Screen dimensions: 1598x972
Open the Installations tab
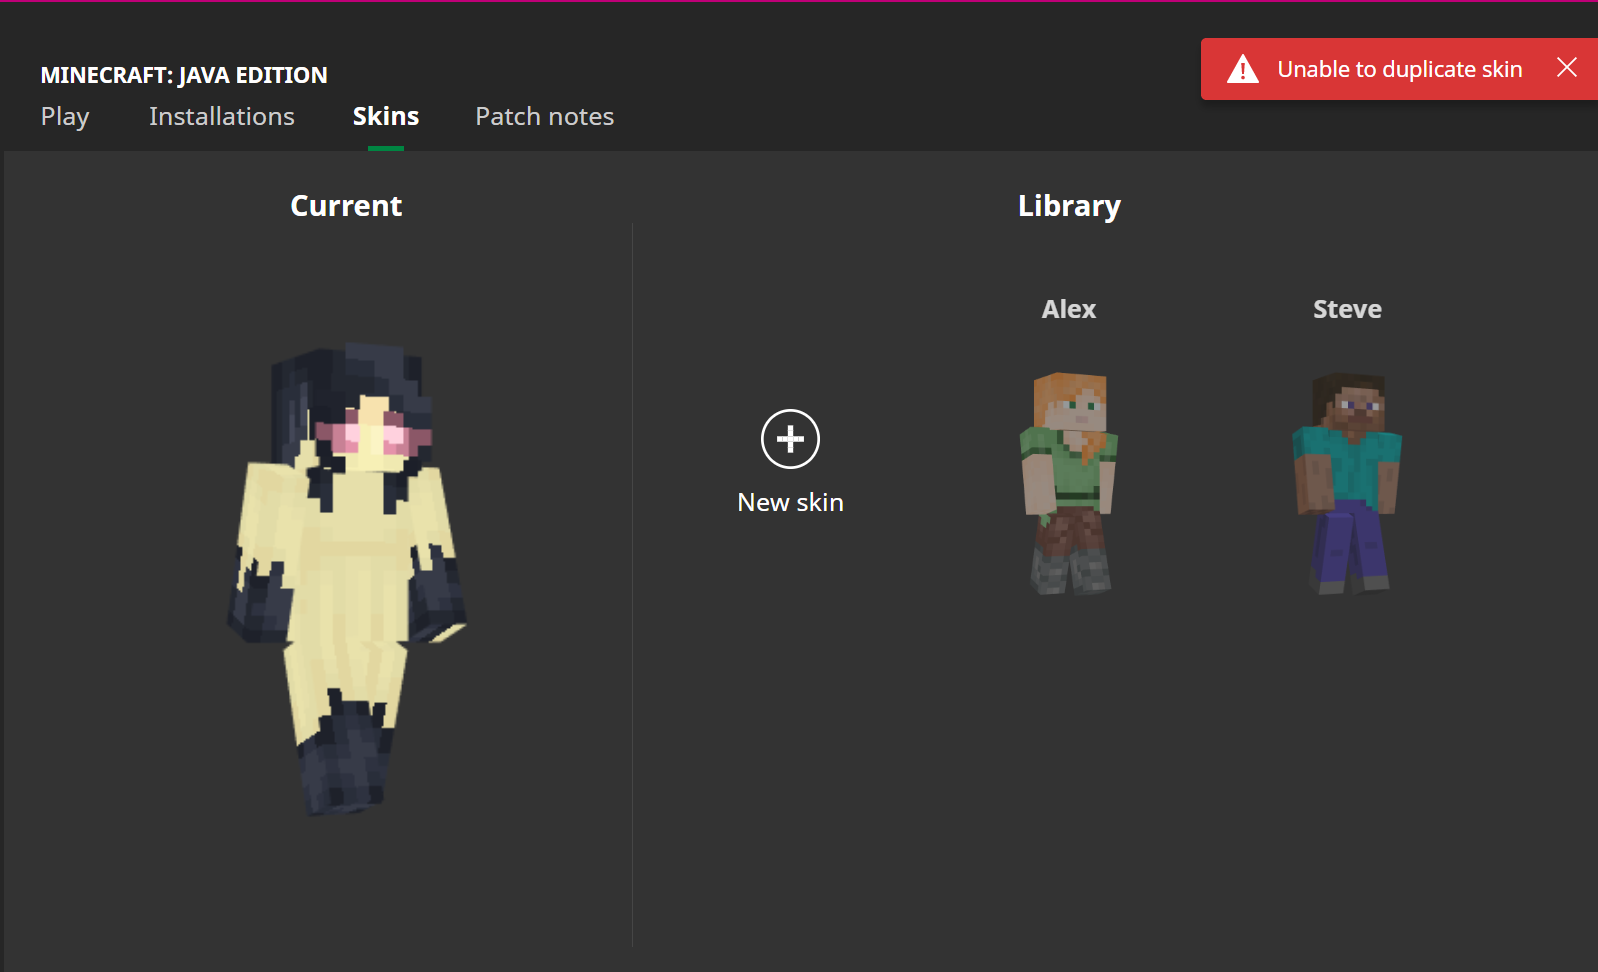tap(222, 116)
